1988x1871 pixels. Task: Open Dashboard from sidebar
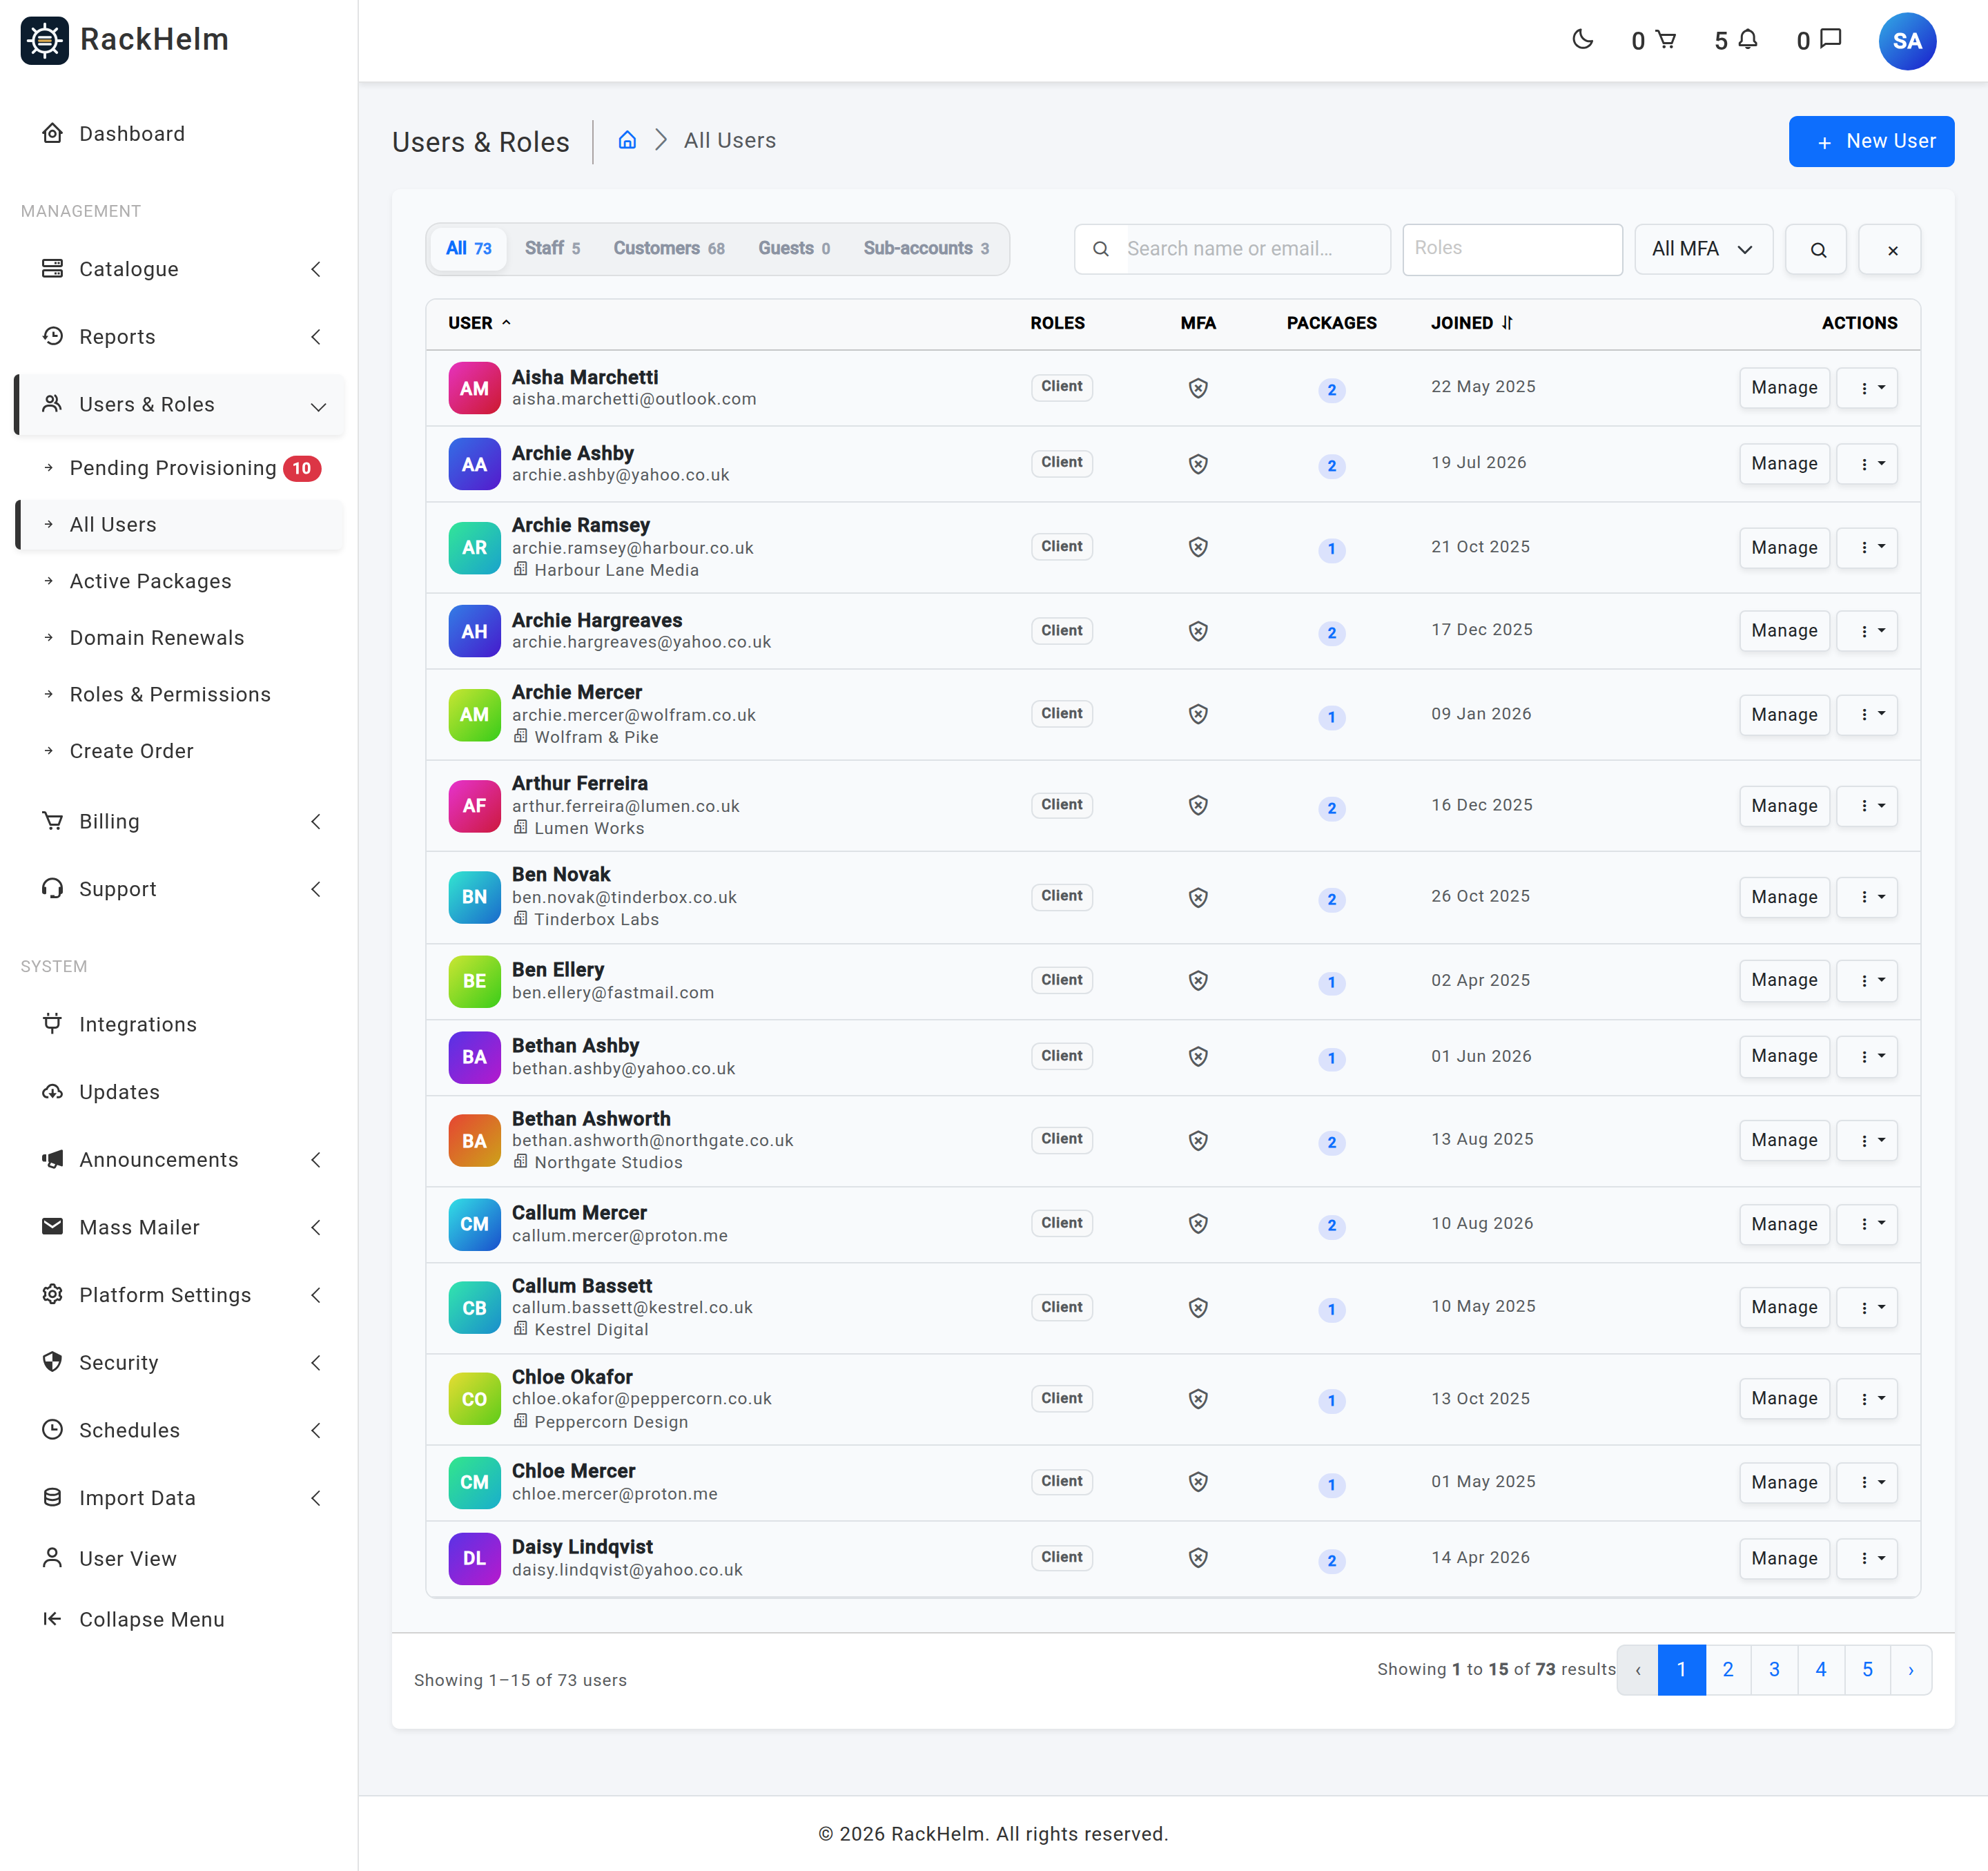pyautogui.click(x=180, y=134)
